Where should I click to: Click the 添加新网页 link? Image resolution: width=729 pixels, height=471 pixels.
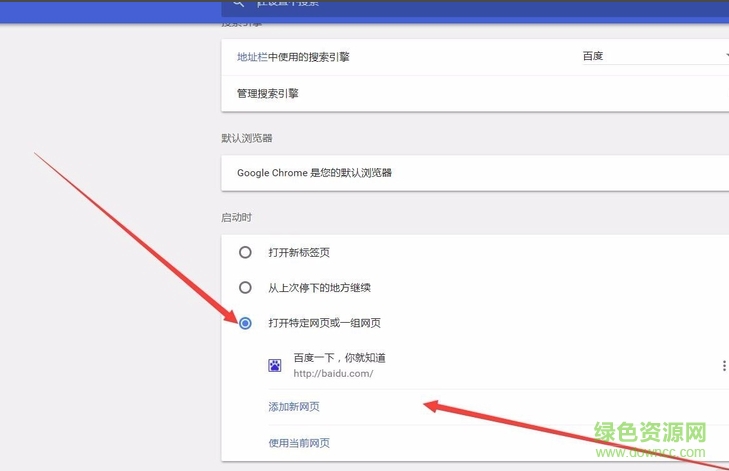[x=294, y=407]
